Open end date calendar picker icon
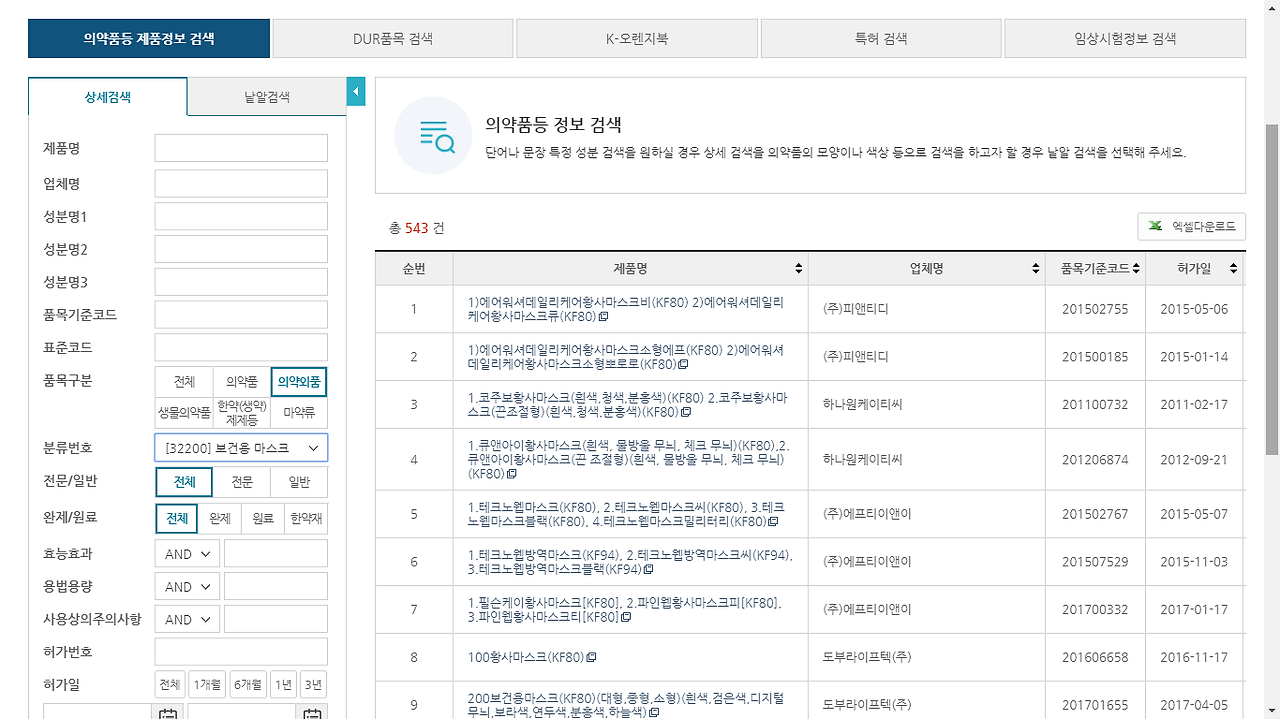This screenshot has width=1280, height=719. 313,713
